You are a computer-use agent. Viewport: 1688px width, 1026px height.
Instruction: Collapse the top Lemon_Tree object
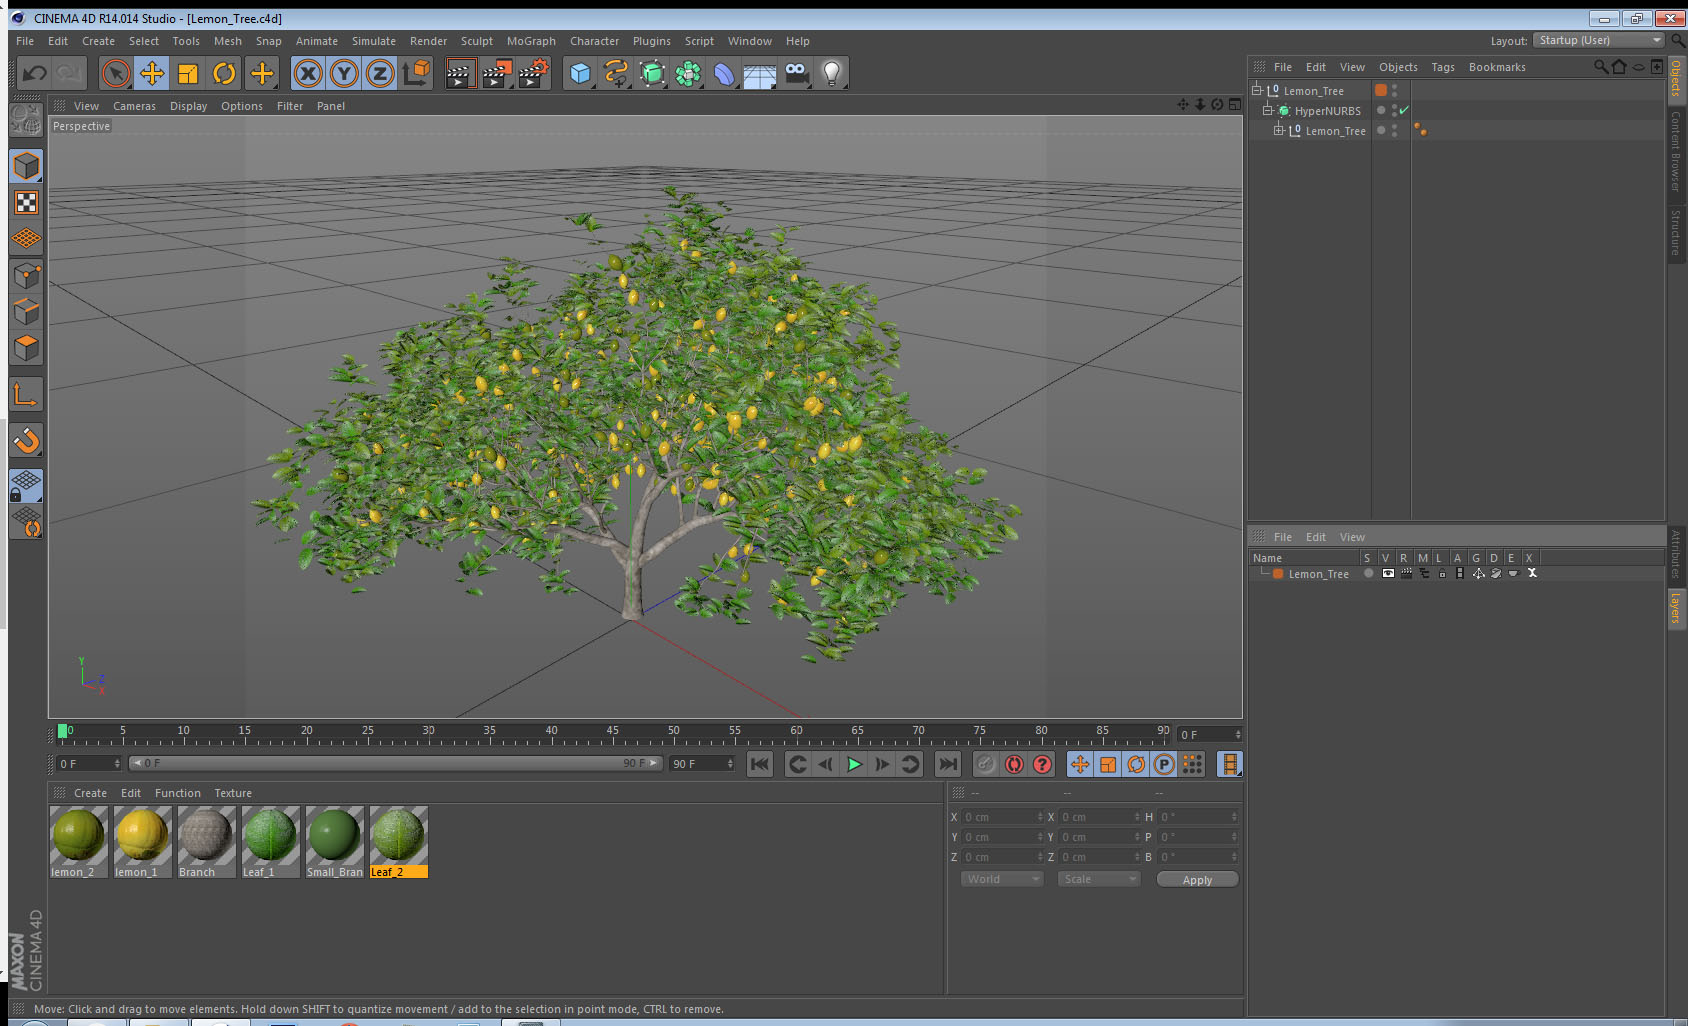point(1257,90)
